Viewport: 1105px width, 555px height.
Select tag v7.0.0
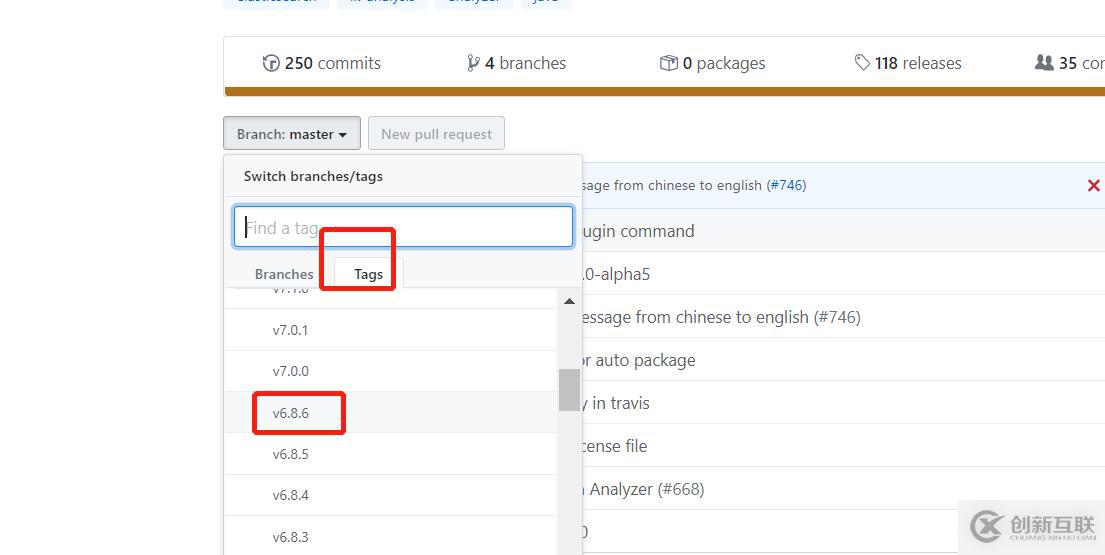pyautogui.click(x=391, y=371)
